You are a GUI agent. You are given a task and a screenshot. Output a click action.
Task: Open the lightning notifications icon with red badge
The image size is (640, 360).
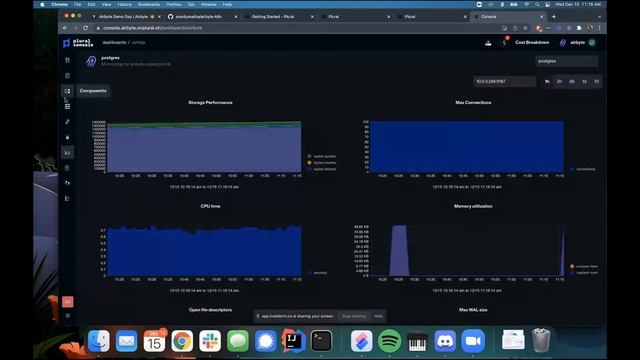[504, 42]
